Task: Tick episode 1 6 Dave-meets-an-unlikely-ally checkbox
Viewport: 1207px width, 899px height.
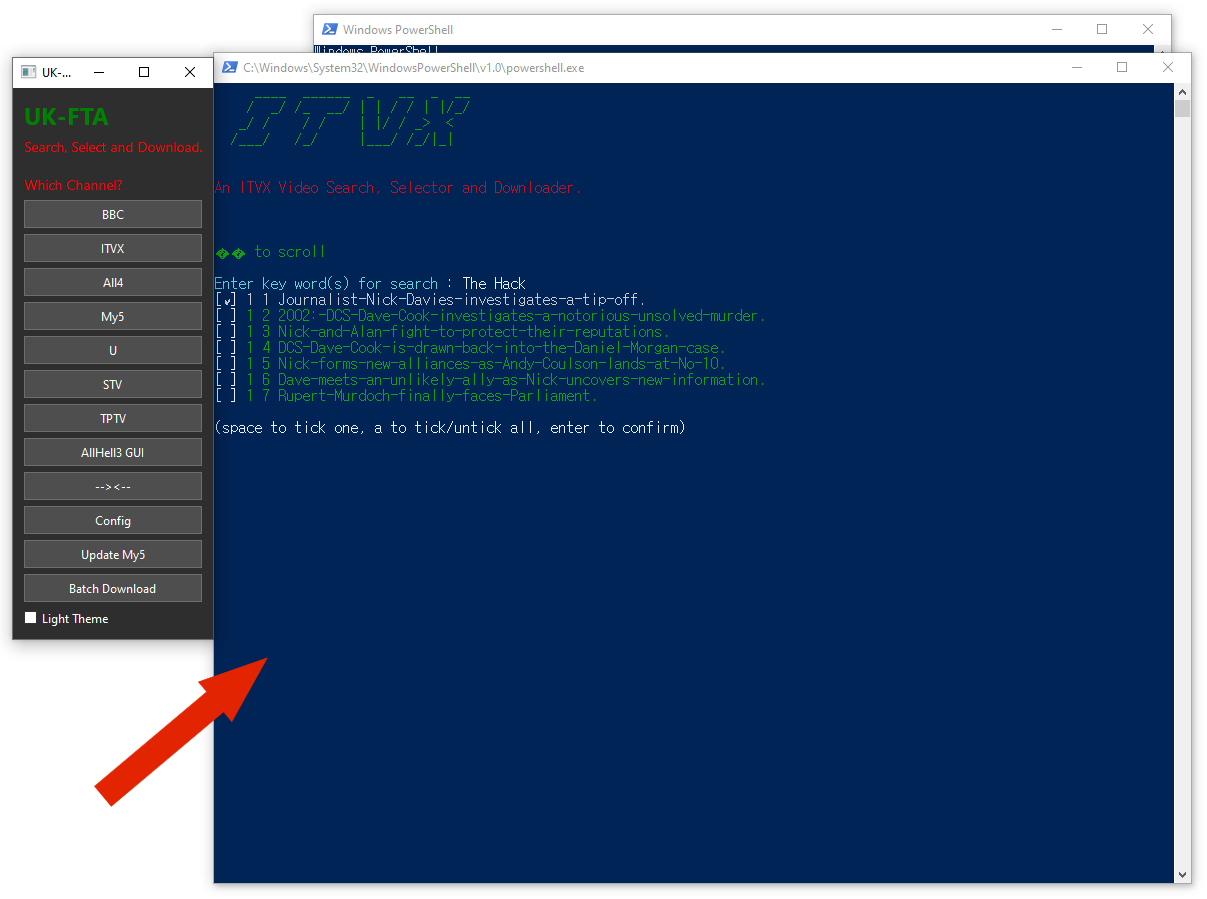Action: (x=226, y=380)
